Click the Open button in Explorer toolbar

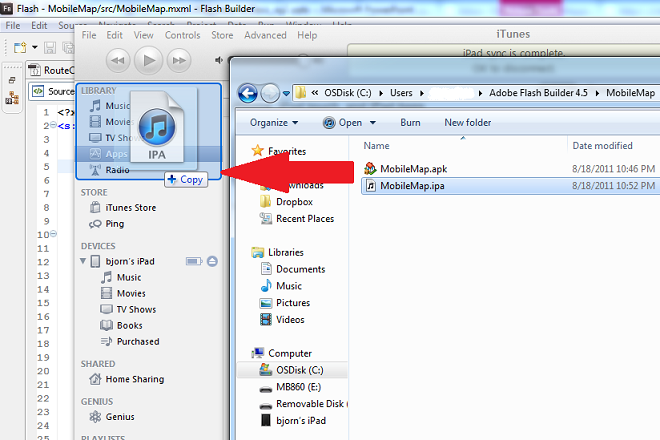[342, 123]
